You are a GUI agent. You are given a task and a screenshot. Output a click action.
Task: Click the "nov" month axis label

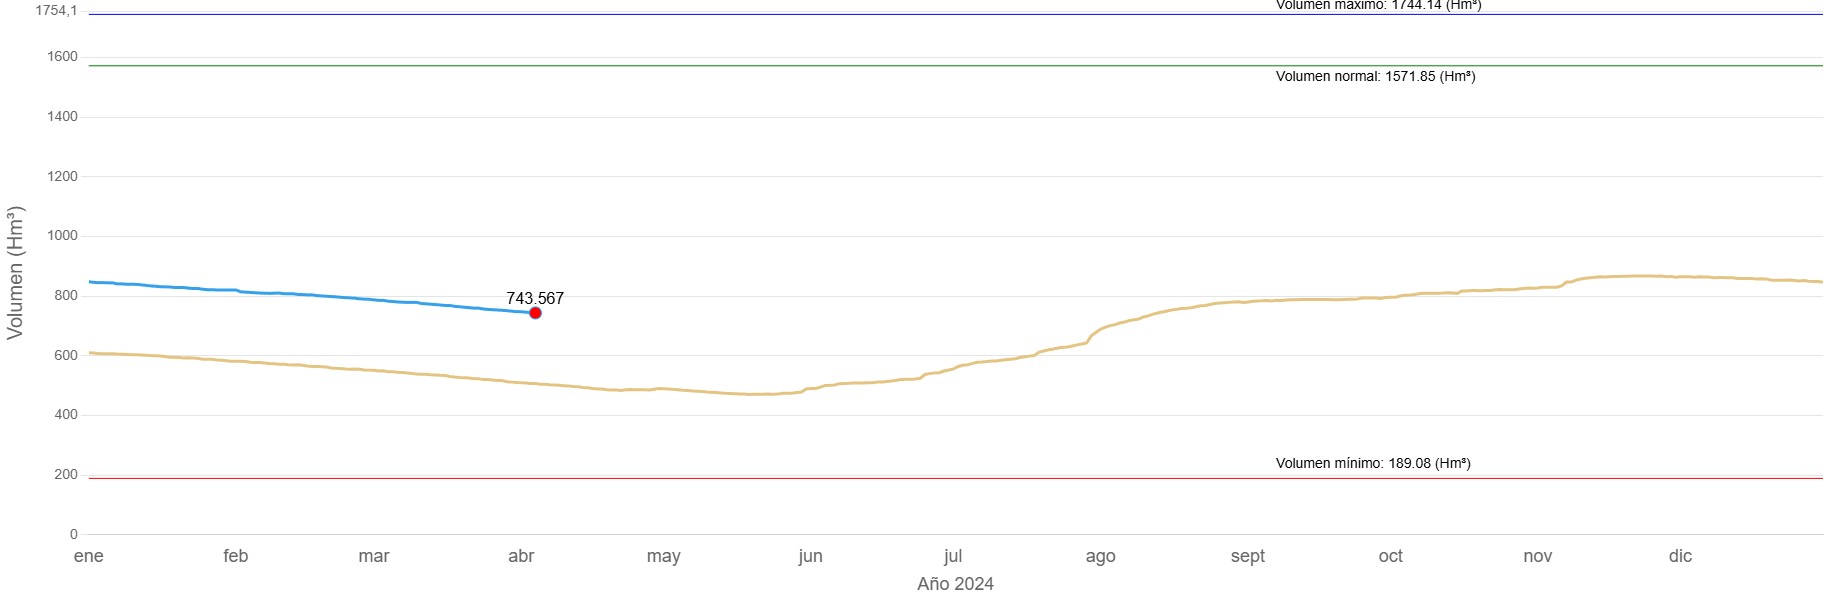(1537, 556)
